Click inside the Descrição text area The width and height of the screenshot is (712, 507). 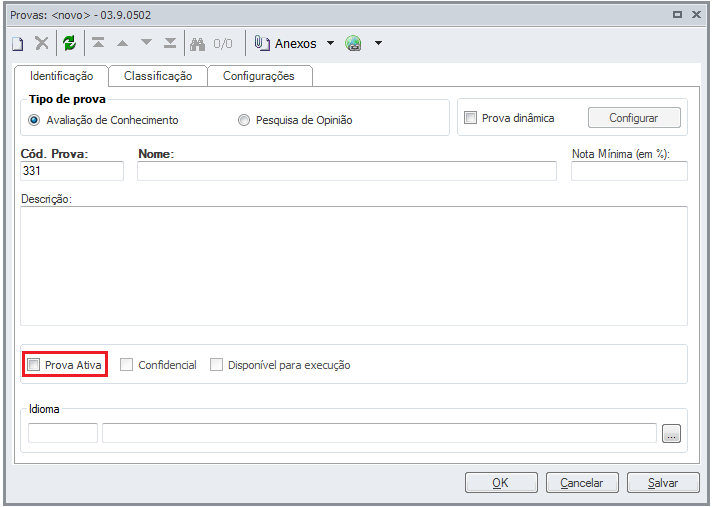click(x=354, y=266)
